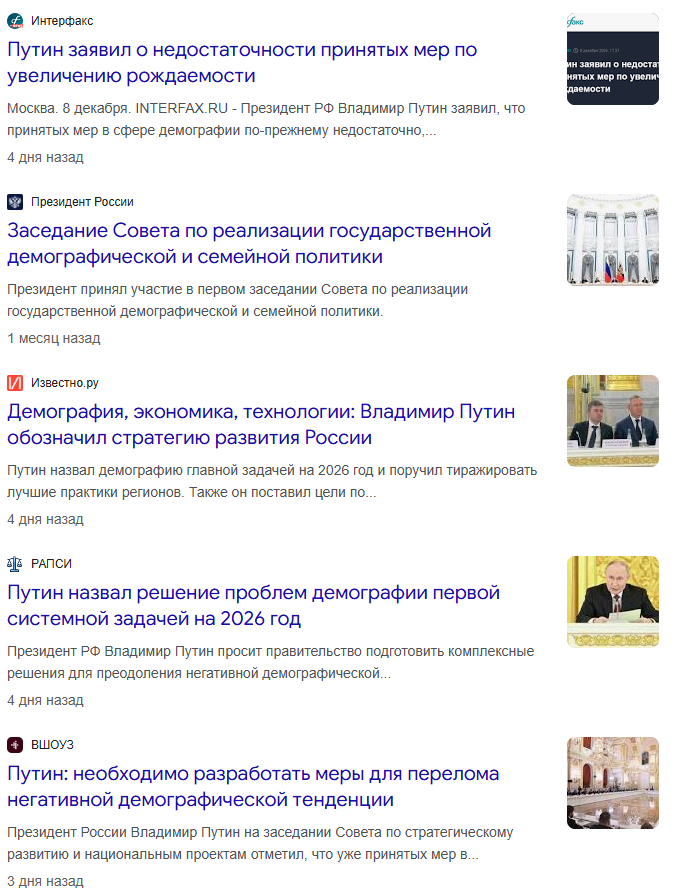Click the ВШОУЗ source name
Viewport: 694px width, 893px height.
click(x=52, y=745)
